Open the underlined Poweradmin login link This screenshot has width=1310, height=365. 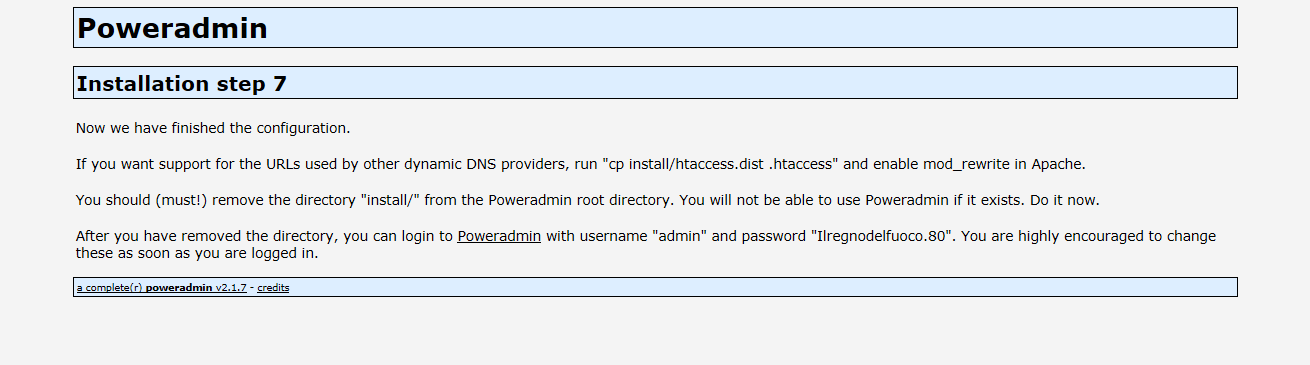[499, 237]
